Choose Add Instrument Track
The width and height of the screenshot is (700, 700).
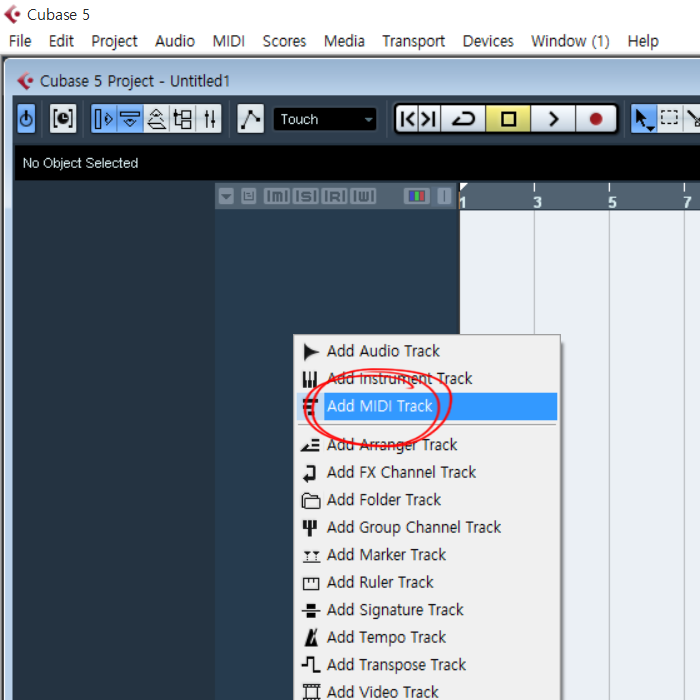[427, 379]
